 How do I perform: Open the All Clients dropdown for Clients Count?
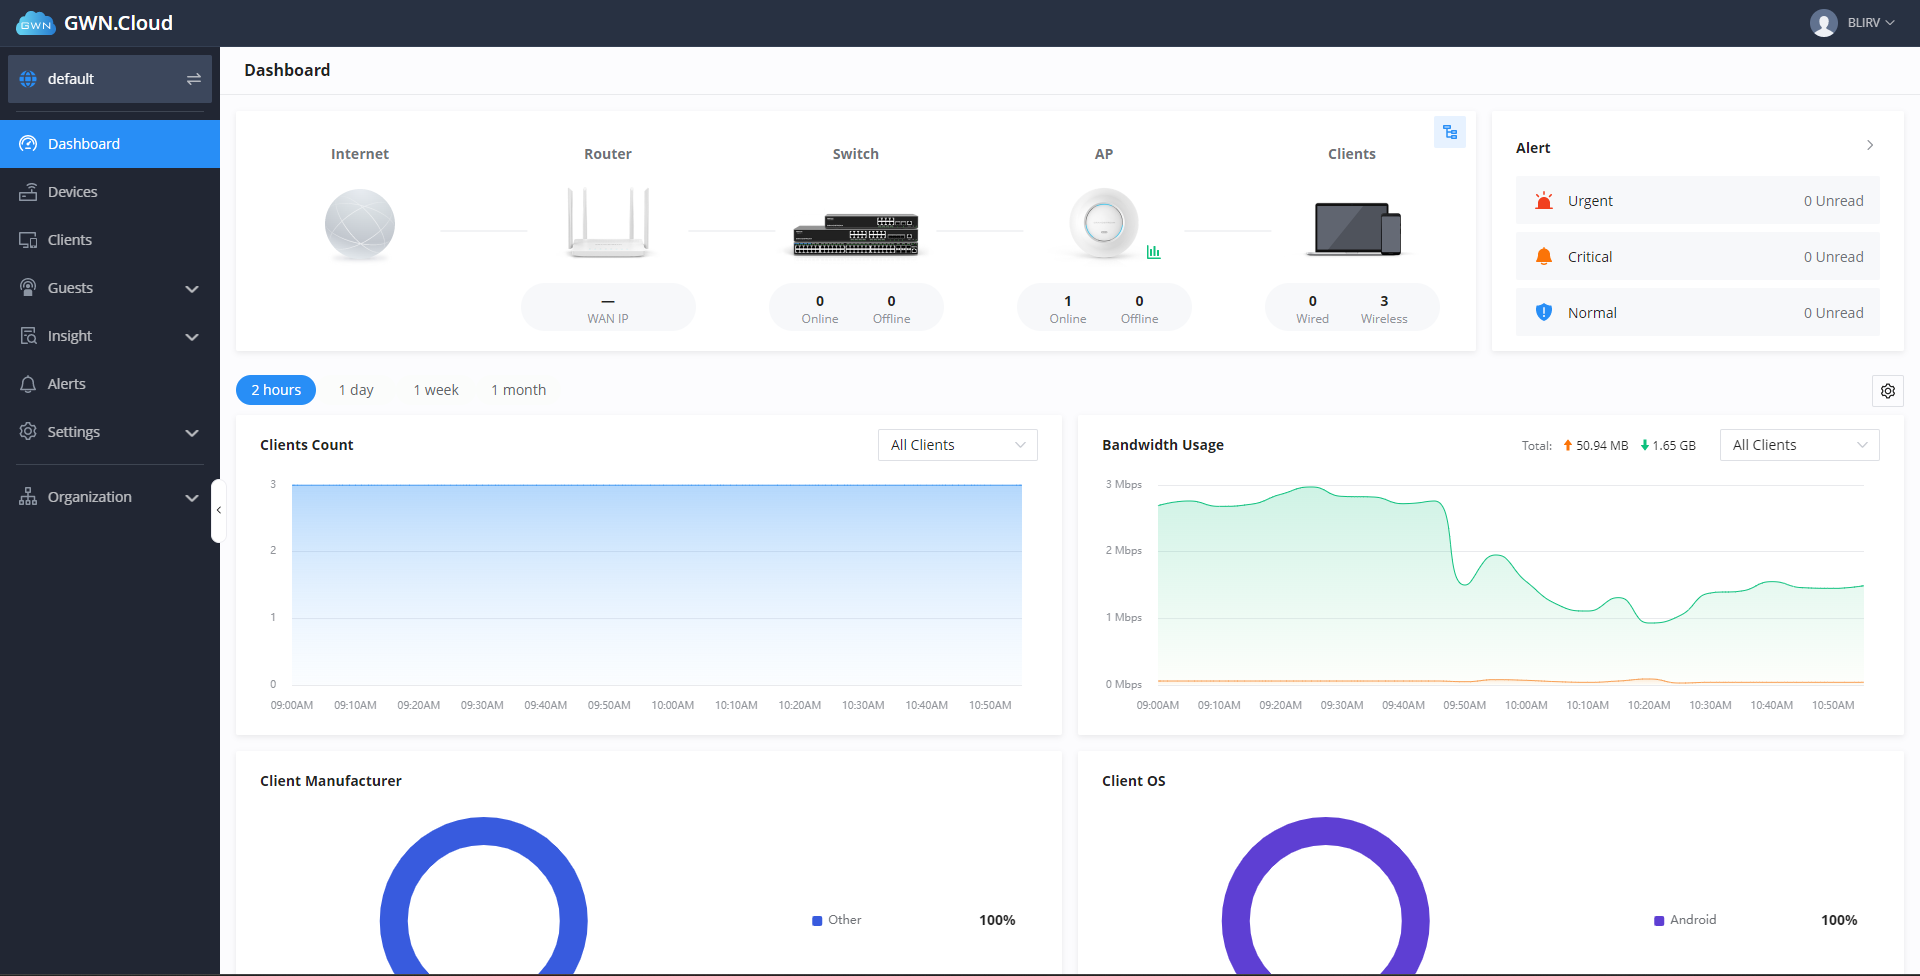pyautogui.click(x=956, y=444)
